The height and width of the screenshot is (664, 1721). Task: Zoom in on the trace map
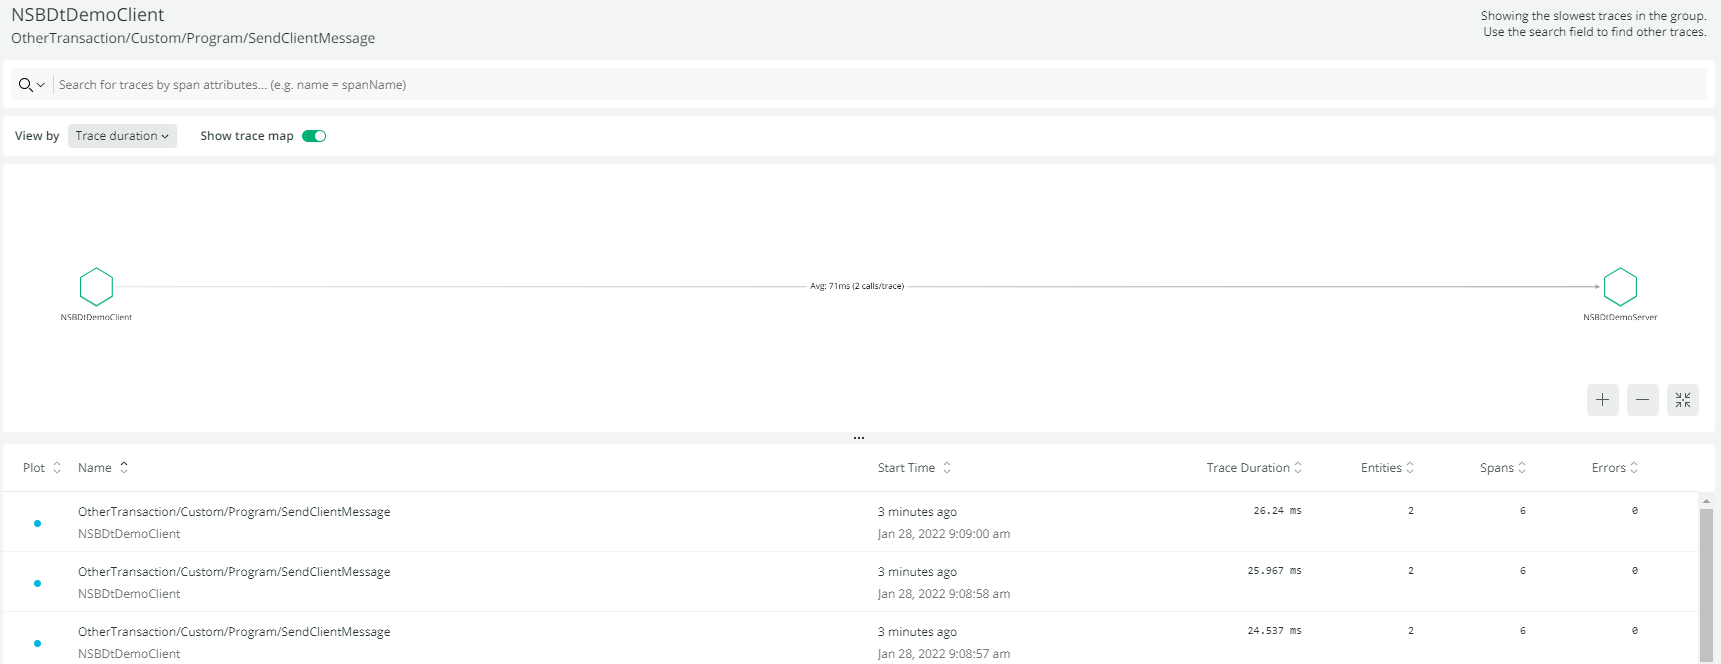1603,400
